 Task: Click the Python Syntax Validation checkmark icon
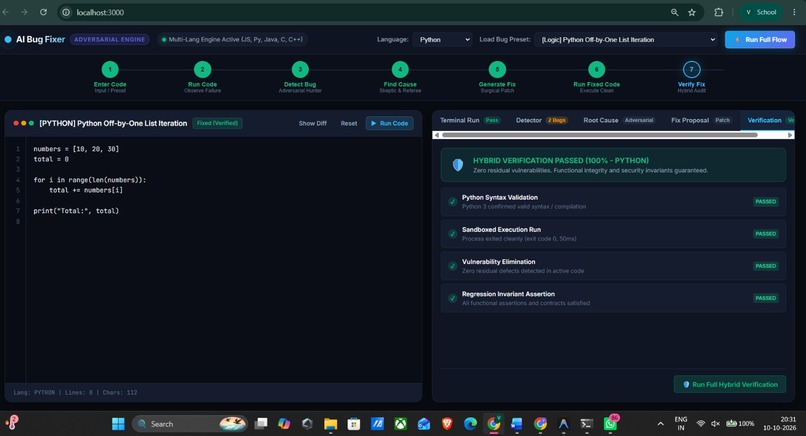452,202
